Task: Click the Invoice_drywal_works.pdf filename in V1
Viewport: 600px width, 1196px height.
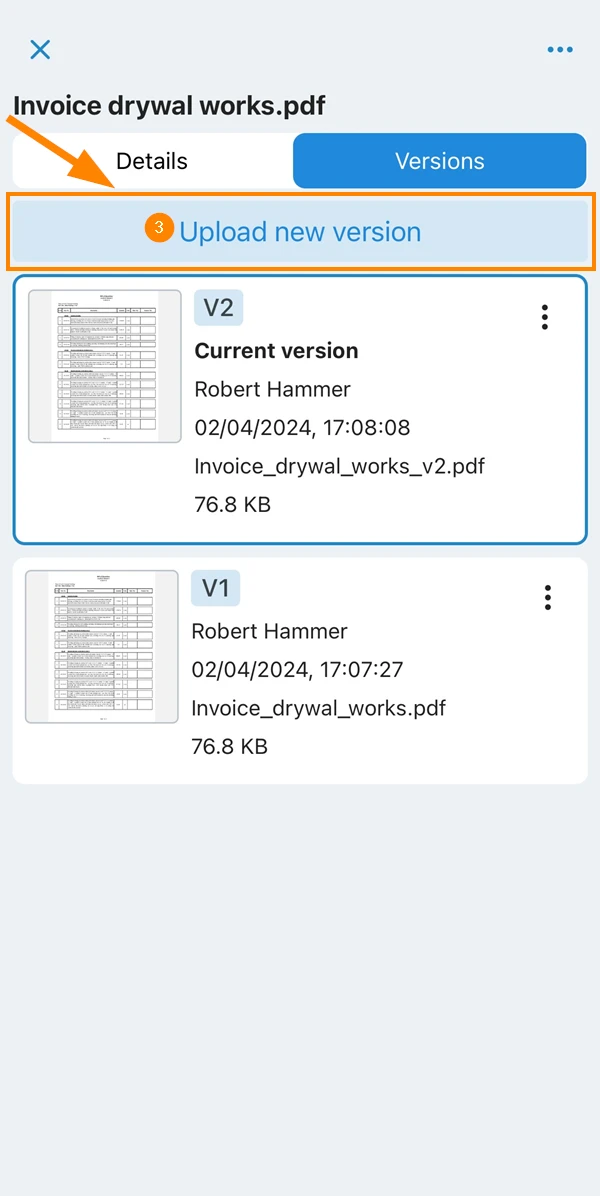Action: [x=319, y=708]
